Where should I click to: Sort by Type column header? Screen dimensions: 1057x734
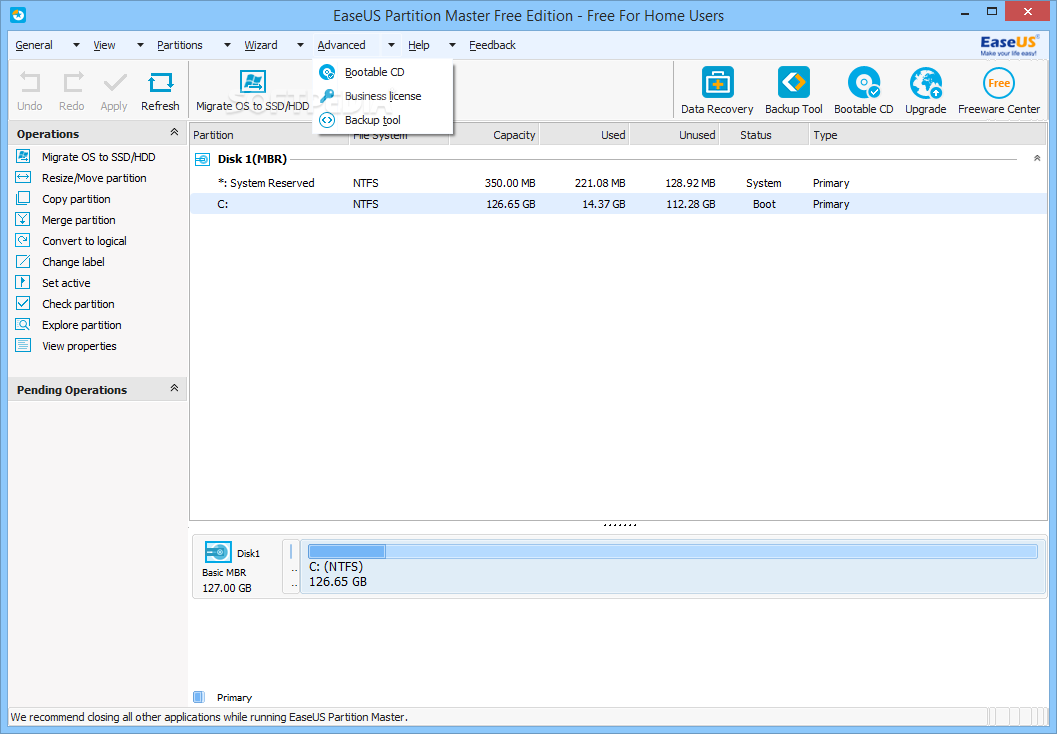click(x=928, y=135)
